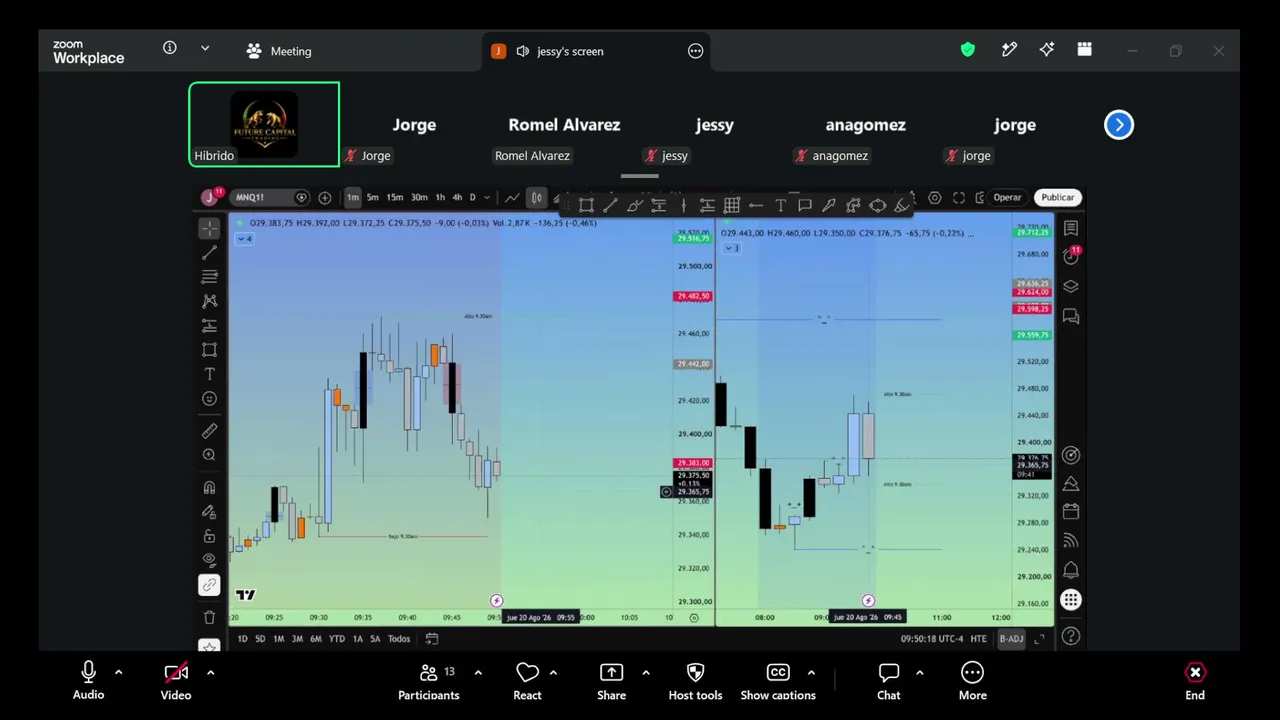This screenshot has width=1280, height=720.
Task: Select the 3M date range
Action: [x=297, y=639]
